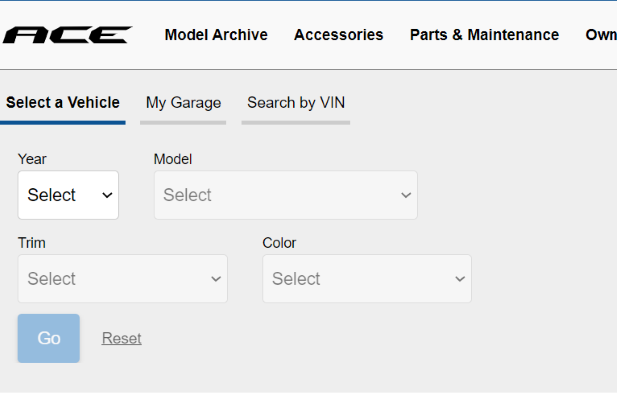Click the ACE logo

(x=66, y=35)
